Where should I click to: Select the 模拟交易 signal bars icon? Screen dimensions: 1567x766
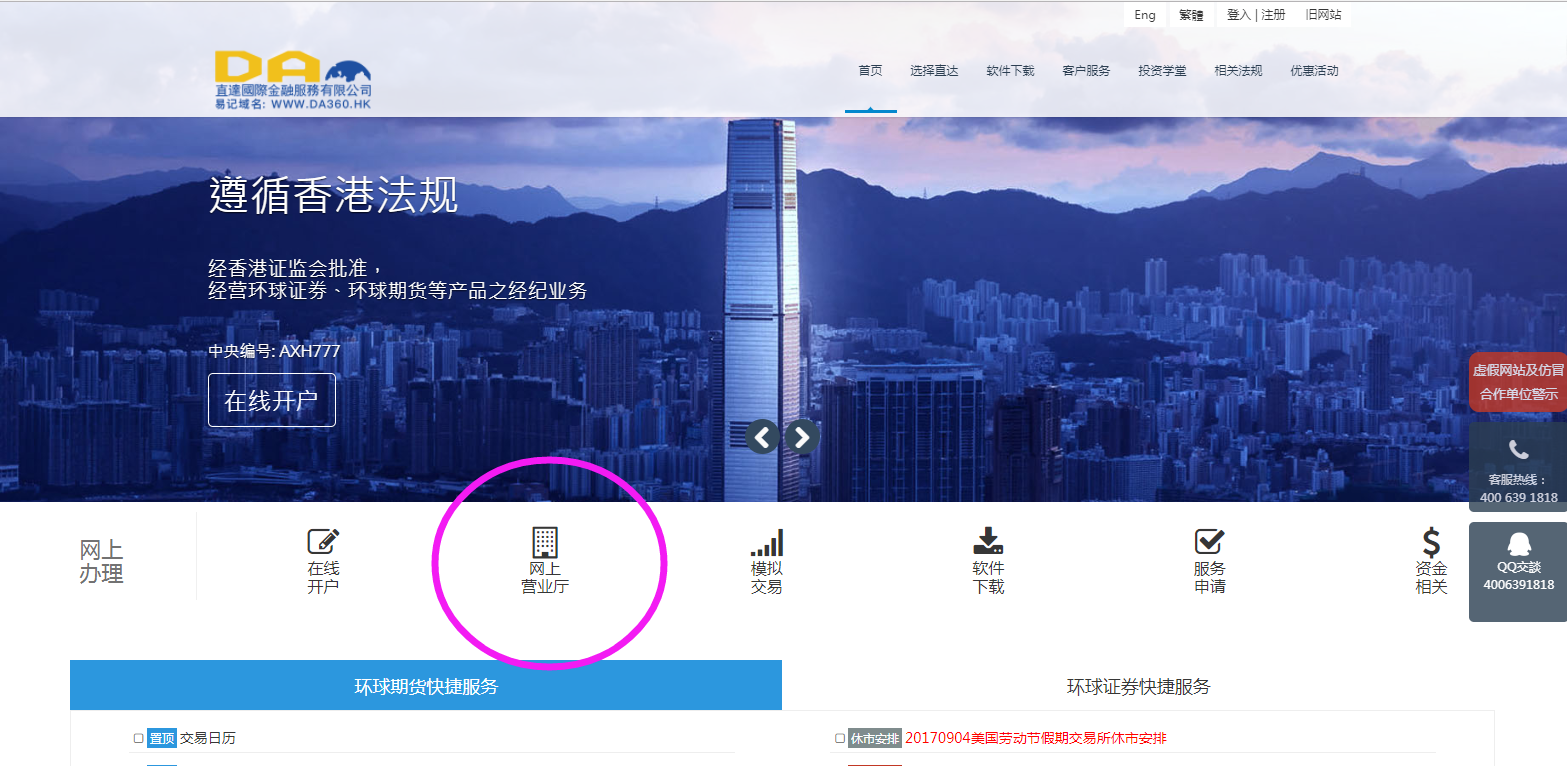(x=767, y=542)
